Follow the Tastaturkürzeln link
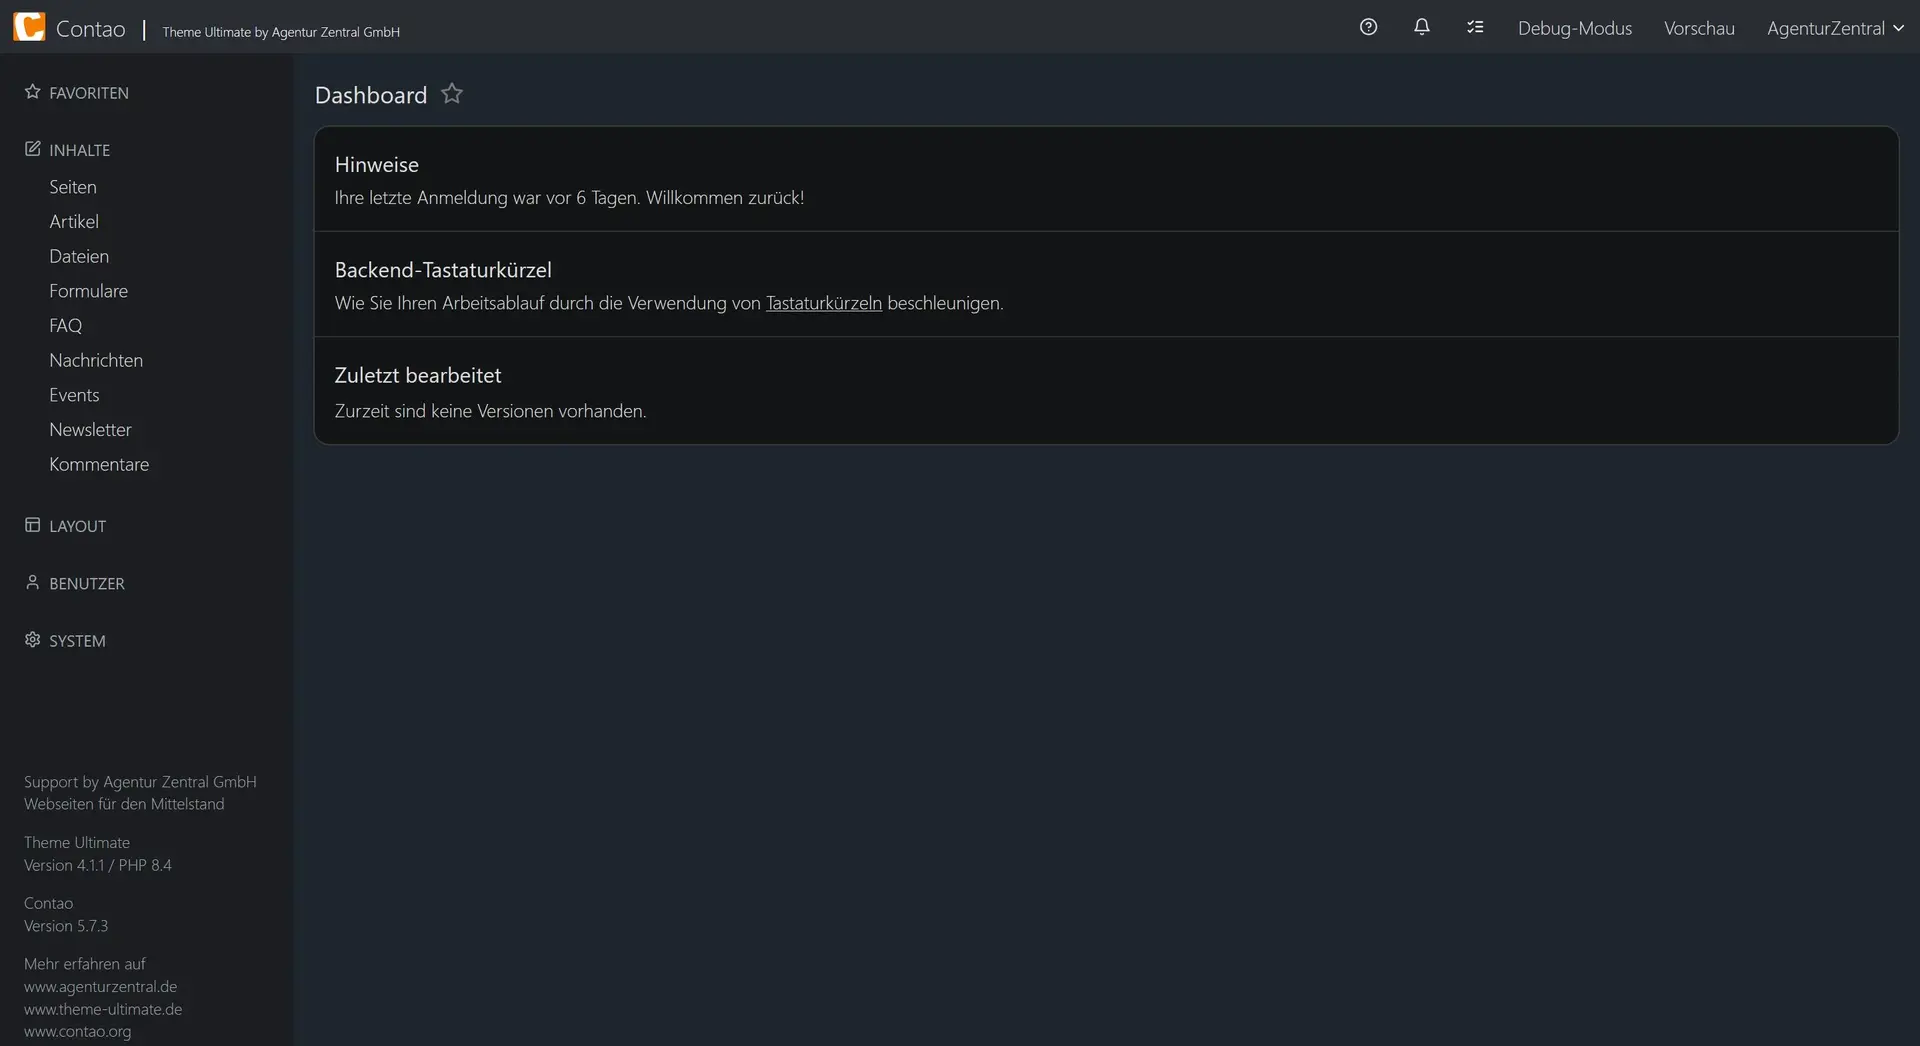1920x1046 pixels. tap(823, 303)
